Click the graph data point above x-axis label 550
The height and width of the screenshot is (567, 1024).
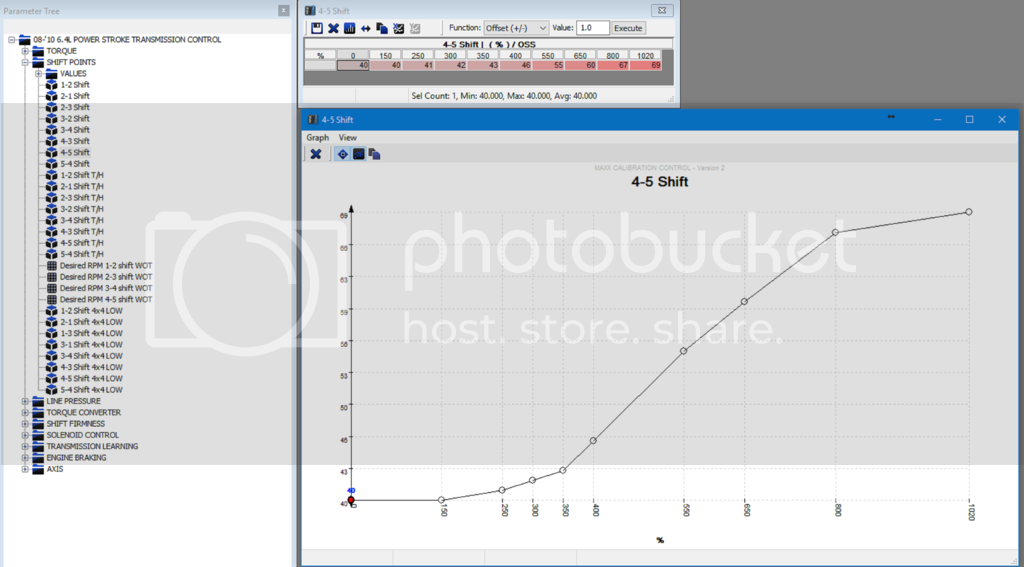click(684, 351)
